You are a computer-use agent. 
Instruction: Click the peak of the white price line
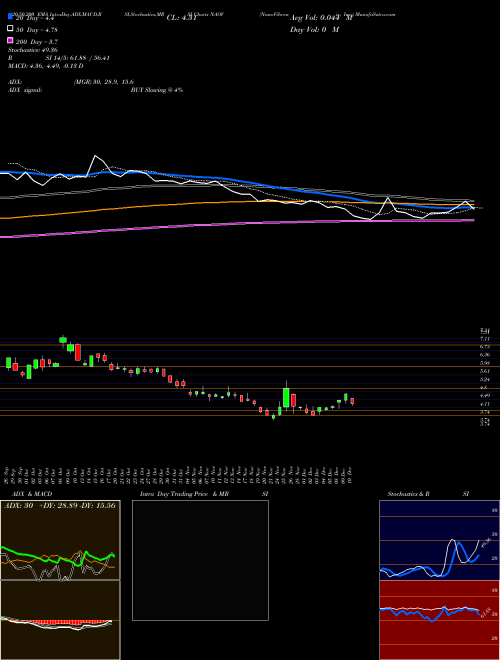tap(96, 156)
